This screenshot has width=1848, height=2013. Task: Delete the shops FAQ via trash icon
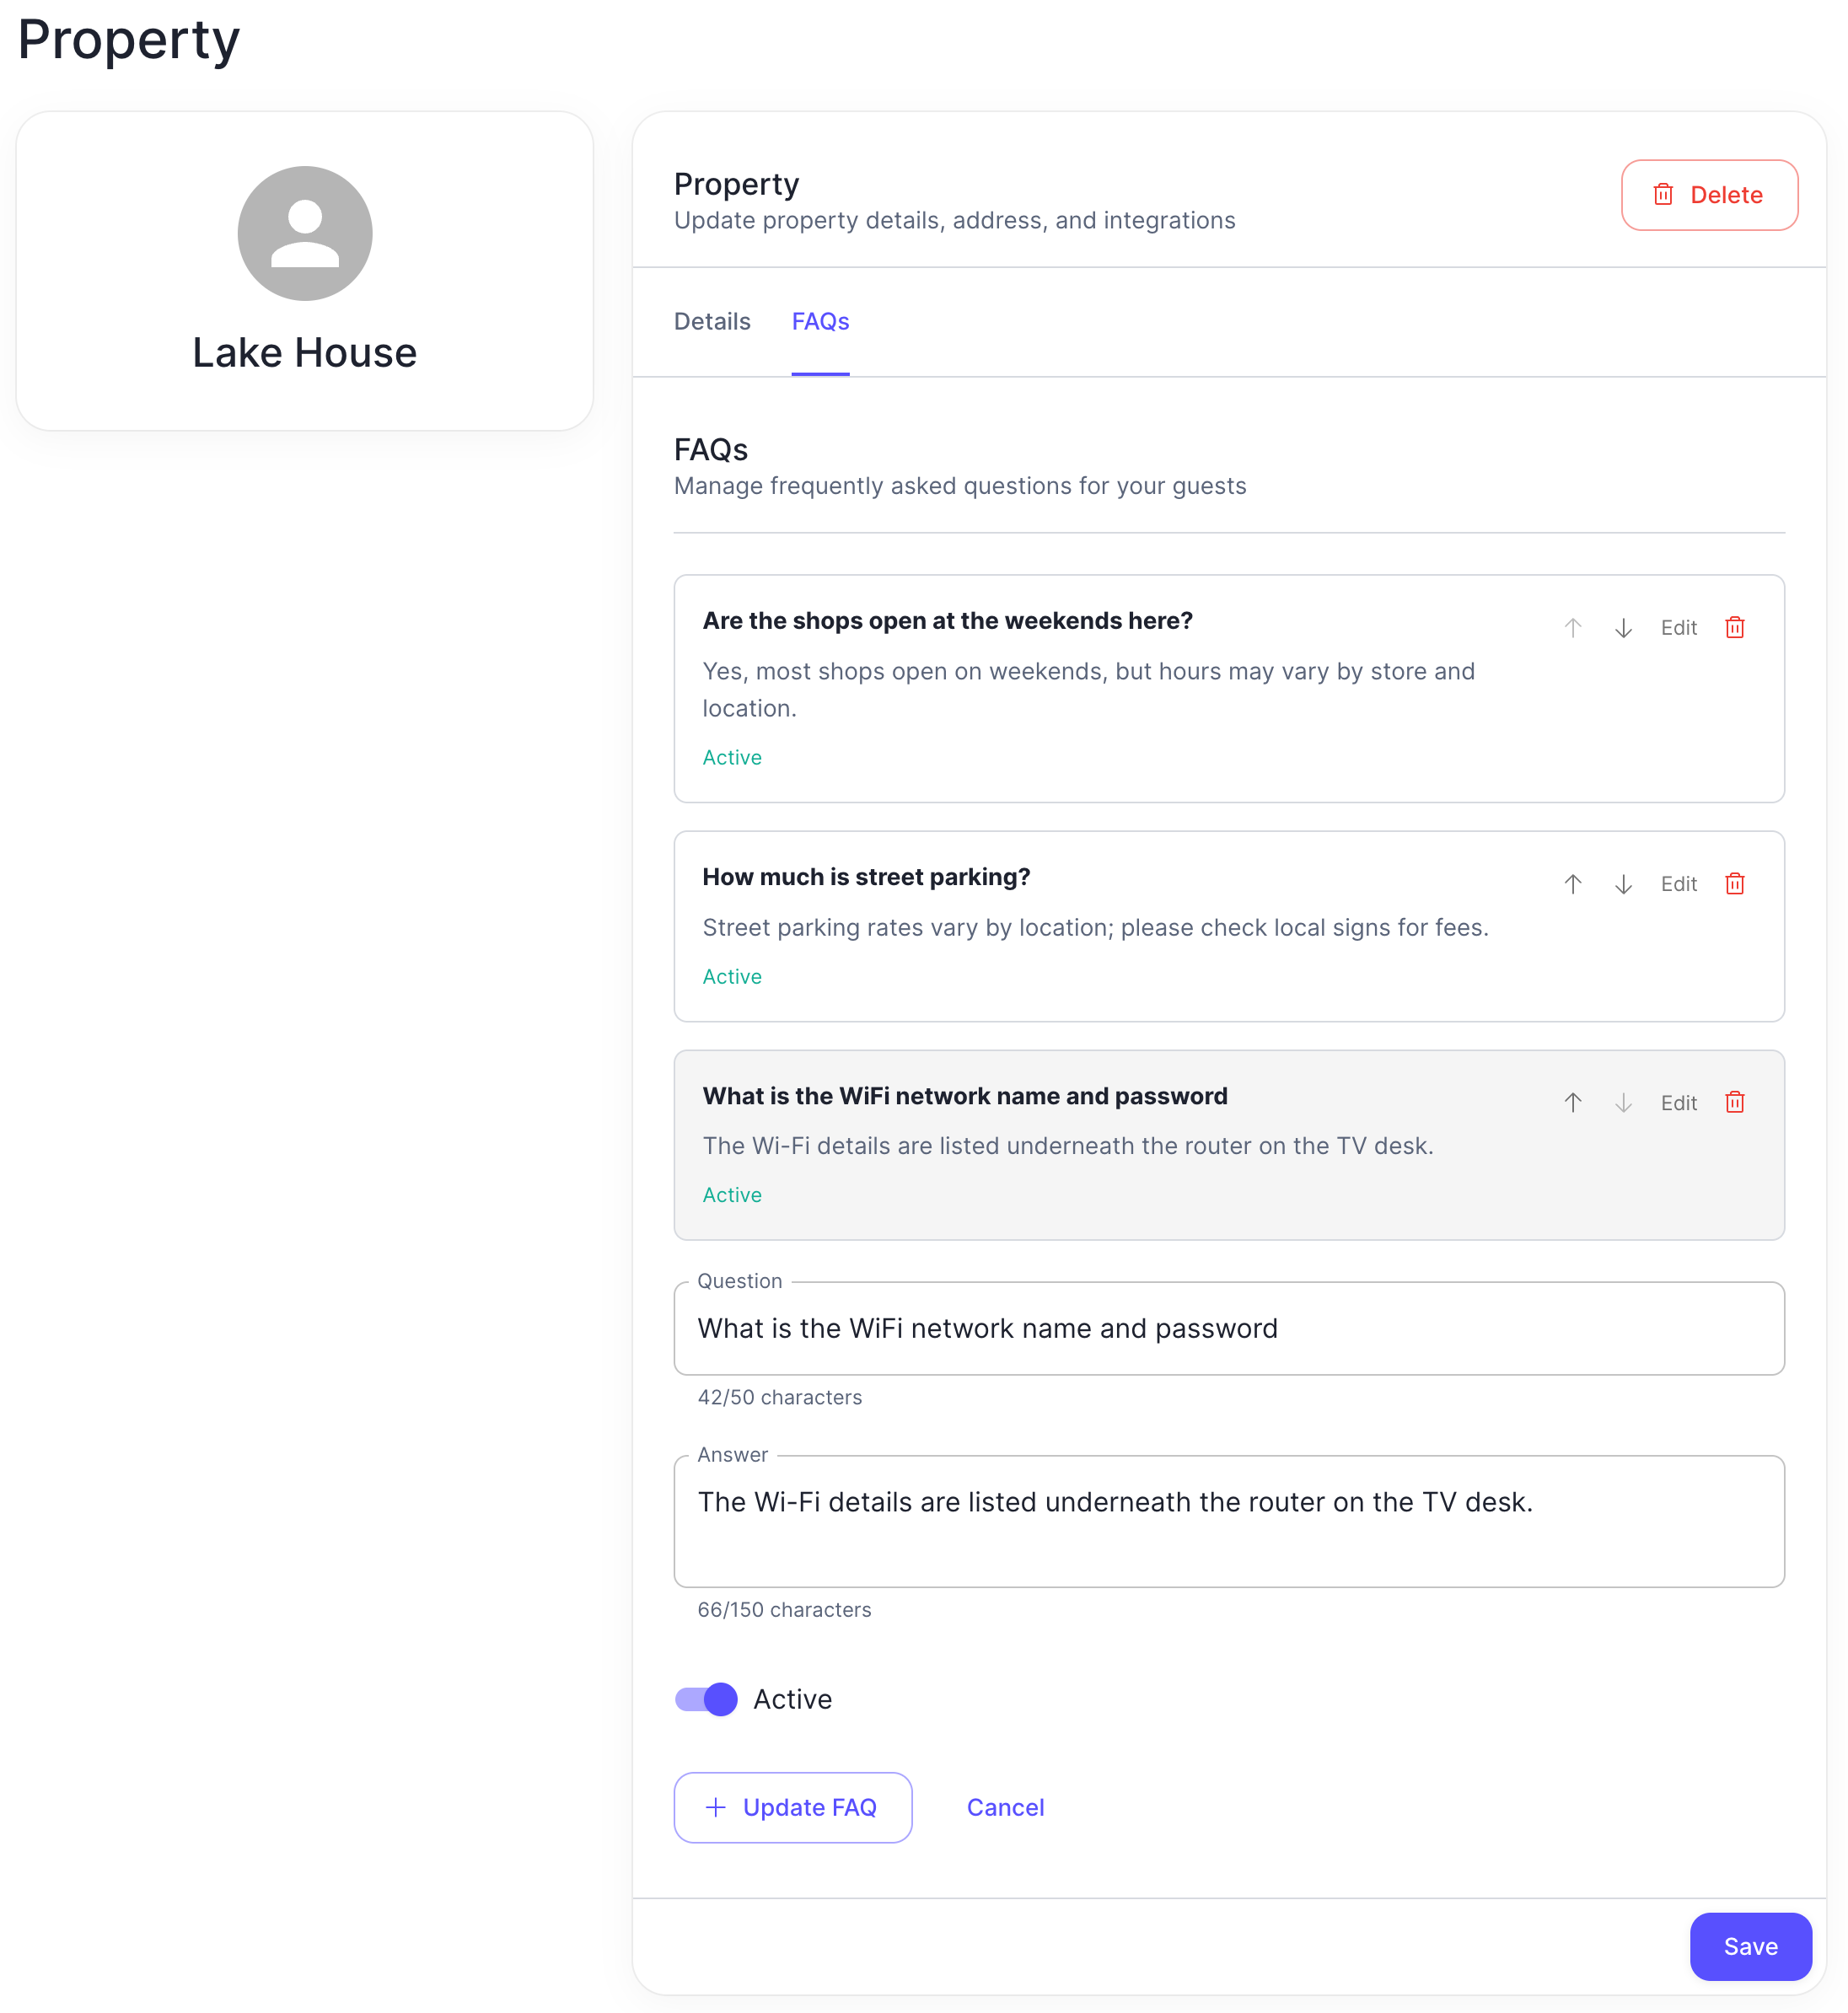(1736, 627)
